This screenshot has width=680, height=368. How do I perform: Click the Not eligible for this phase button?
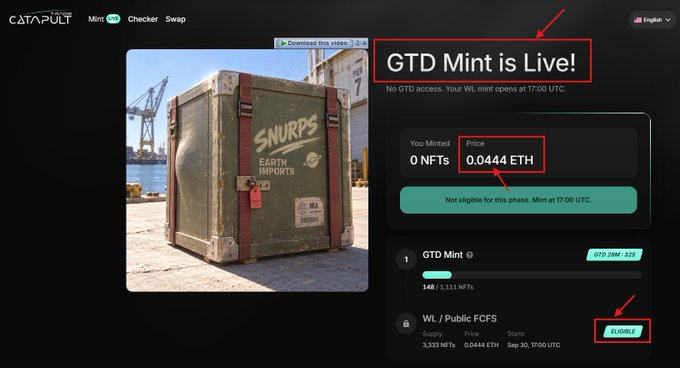[518, 200]
